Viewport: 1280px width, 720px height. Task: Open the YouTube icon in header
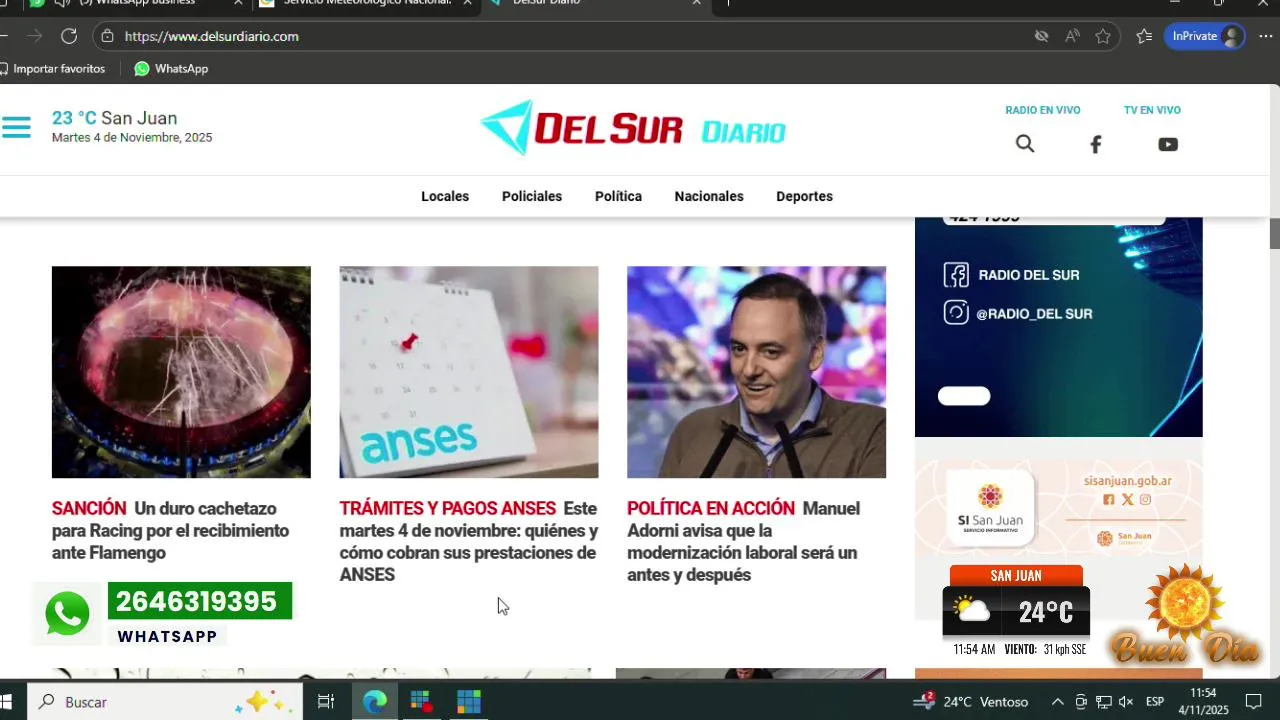coord(1168,144)
